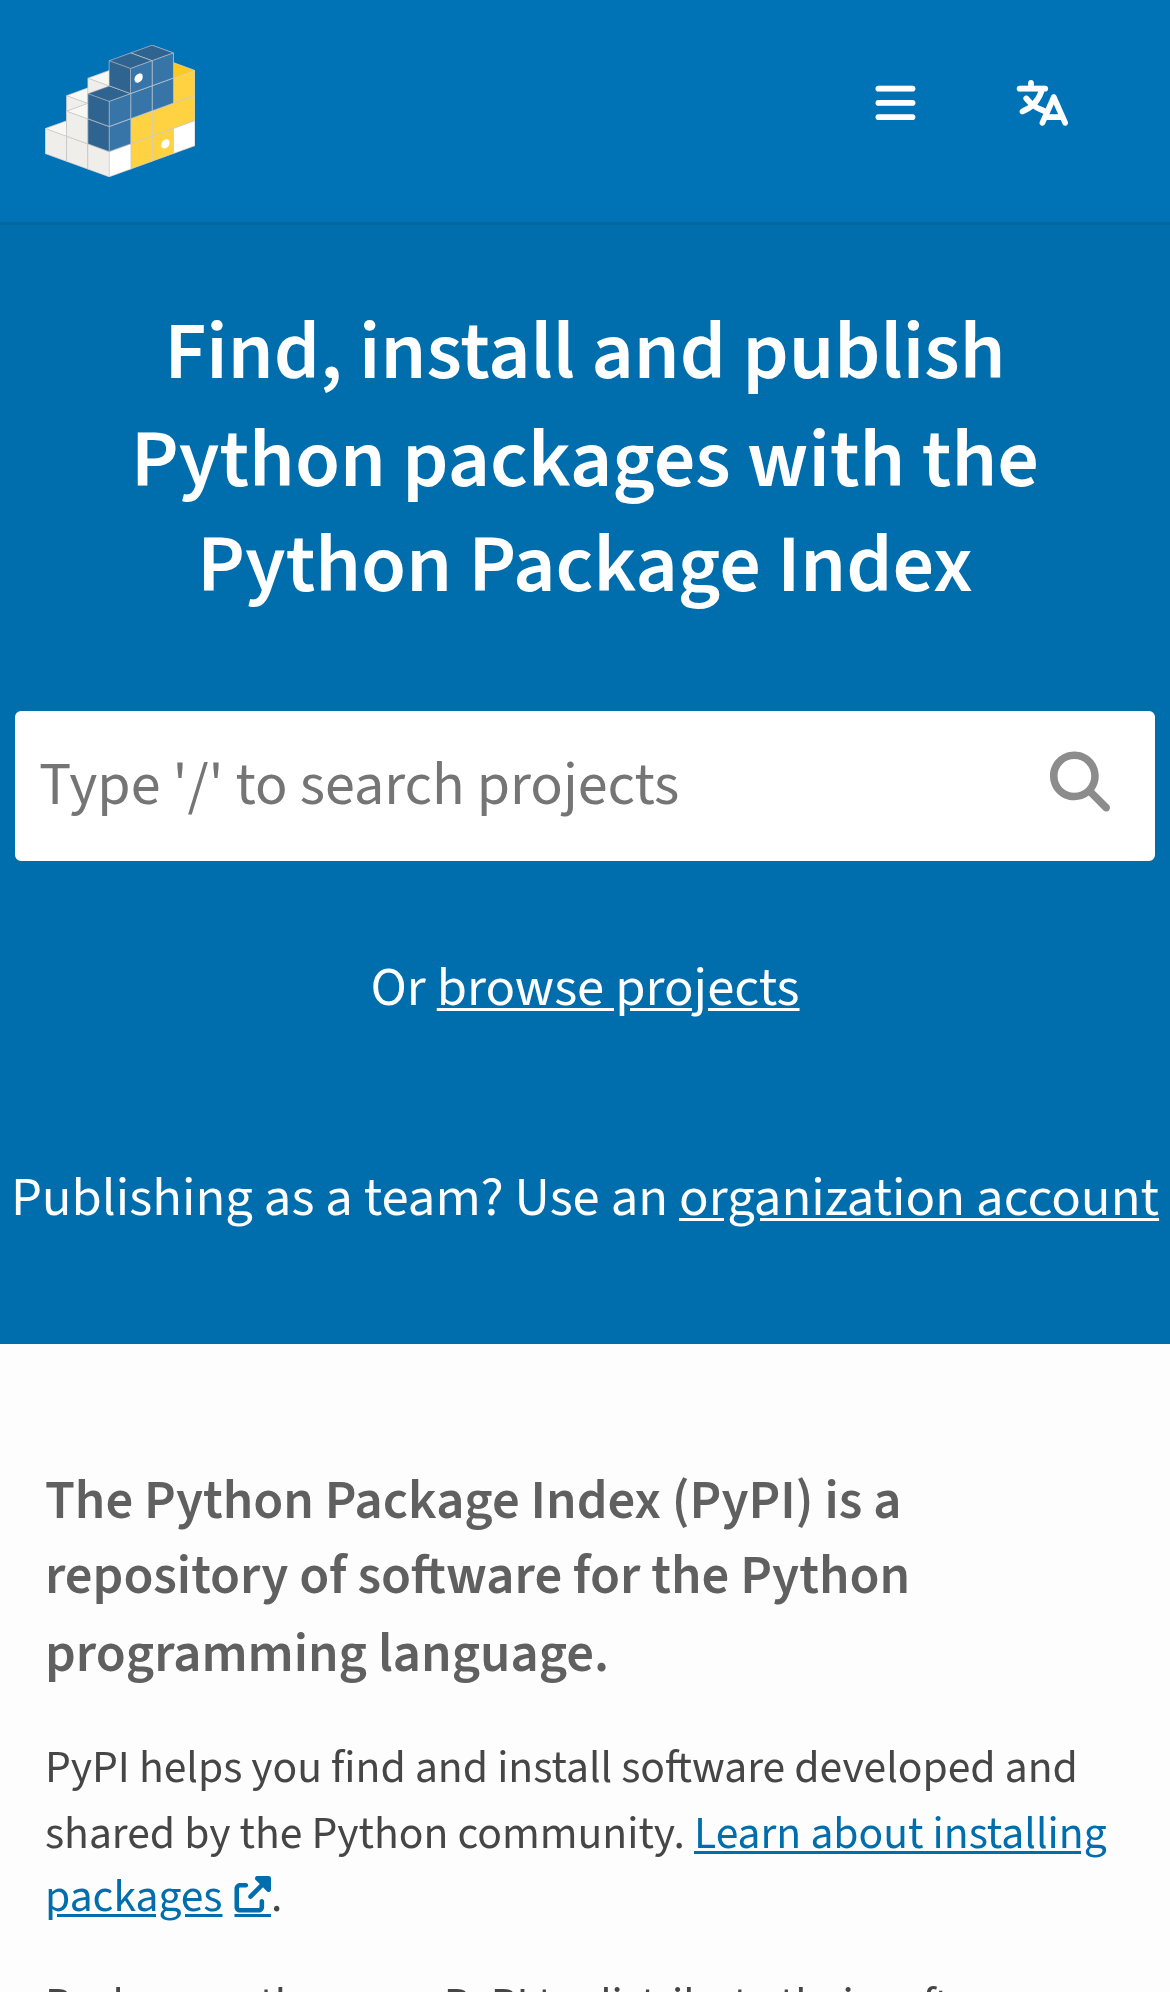Click the underlined word 'packages'

pos(134,1897)
